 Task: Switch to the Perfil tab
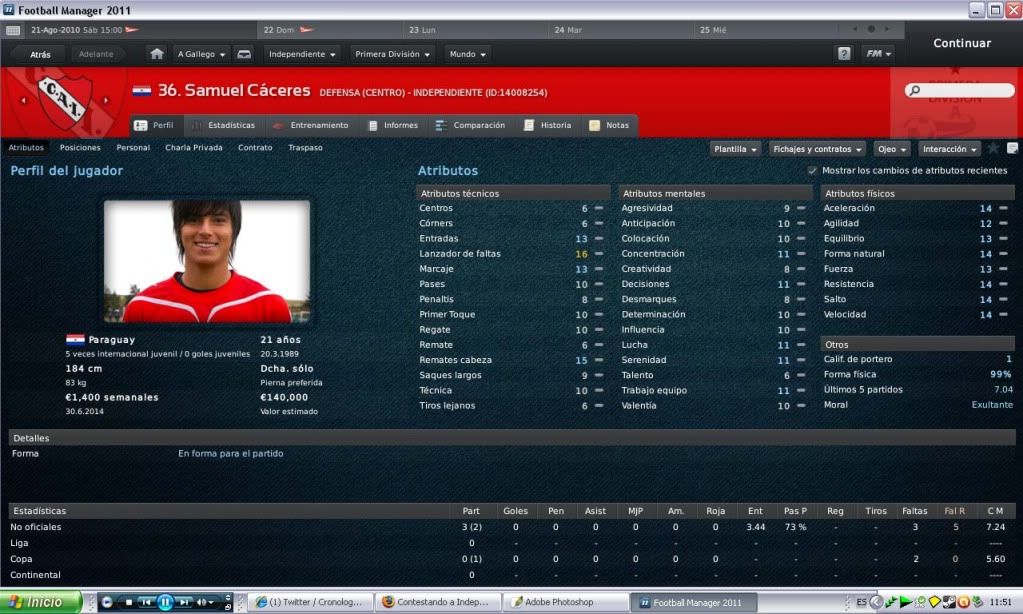coord(156,125)
